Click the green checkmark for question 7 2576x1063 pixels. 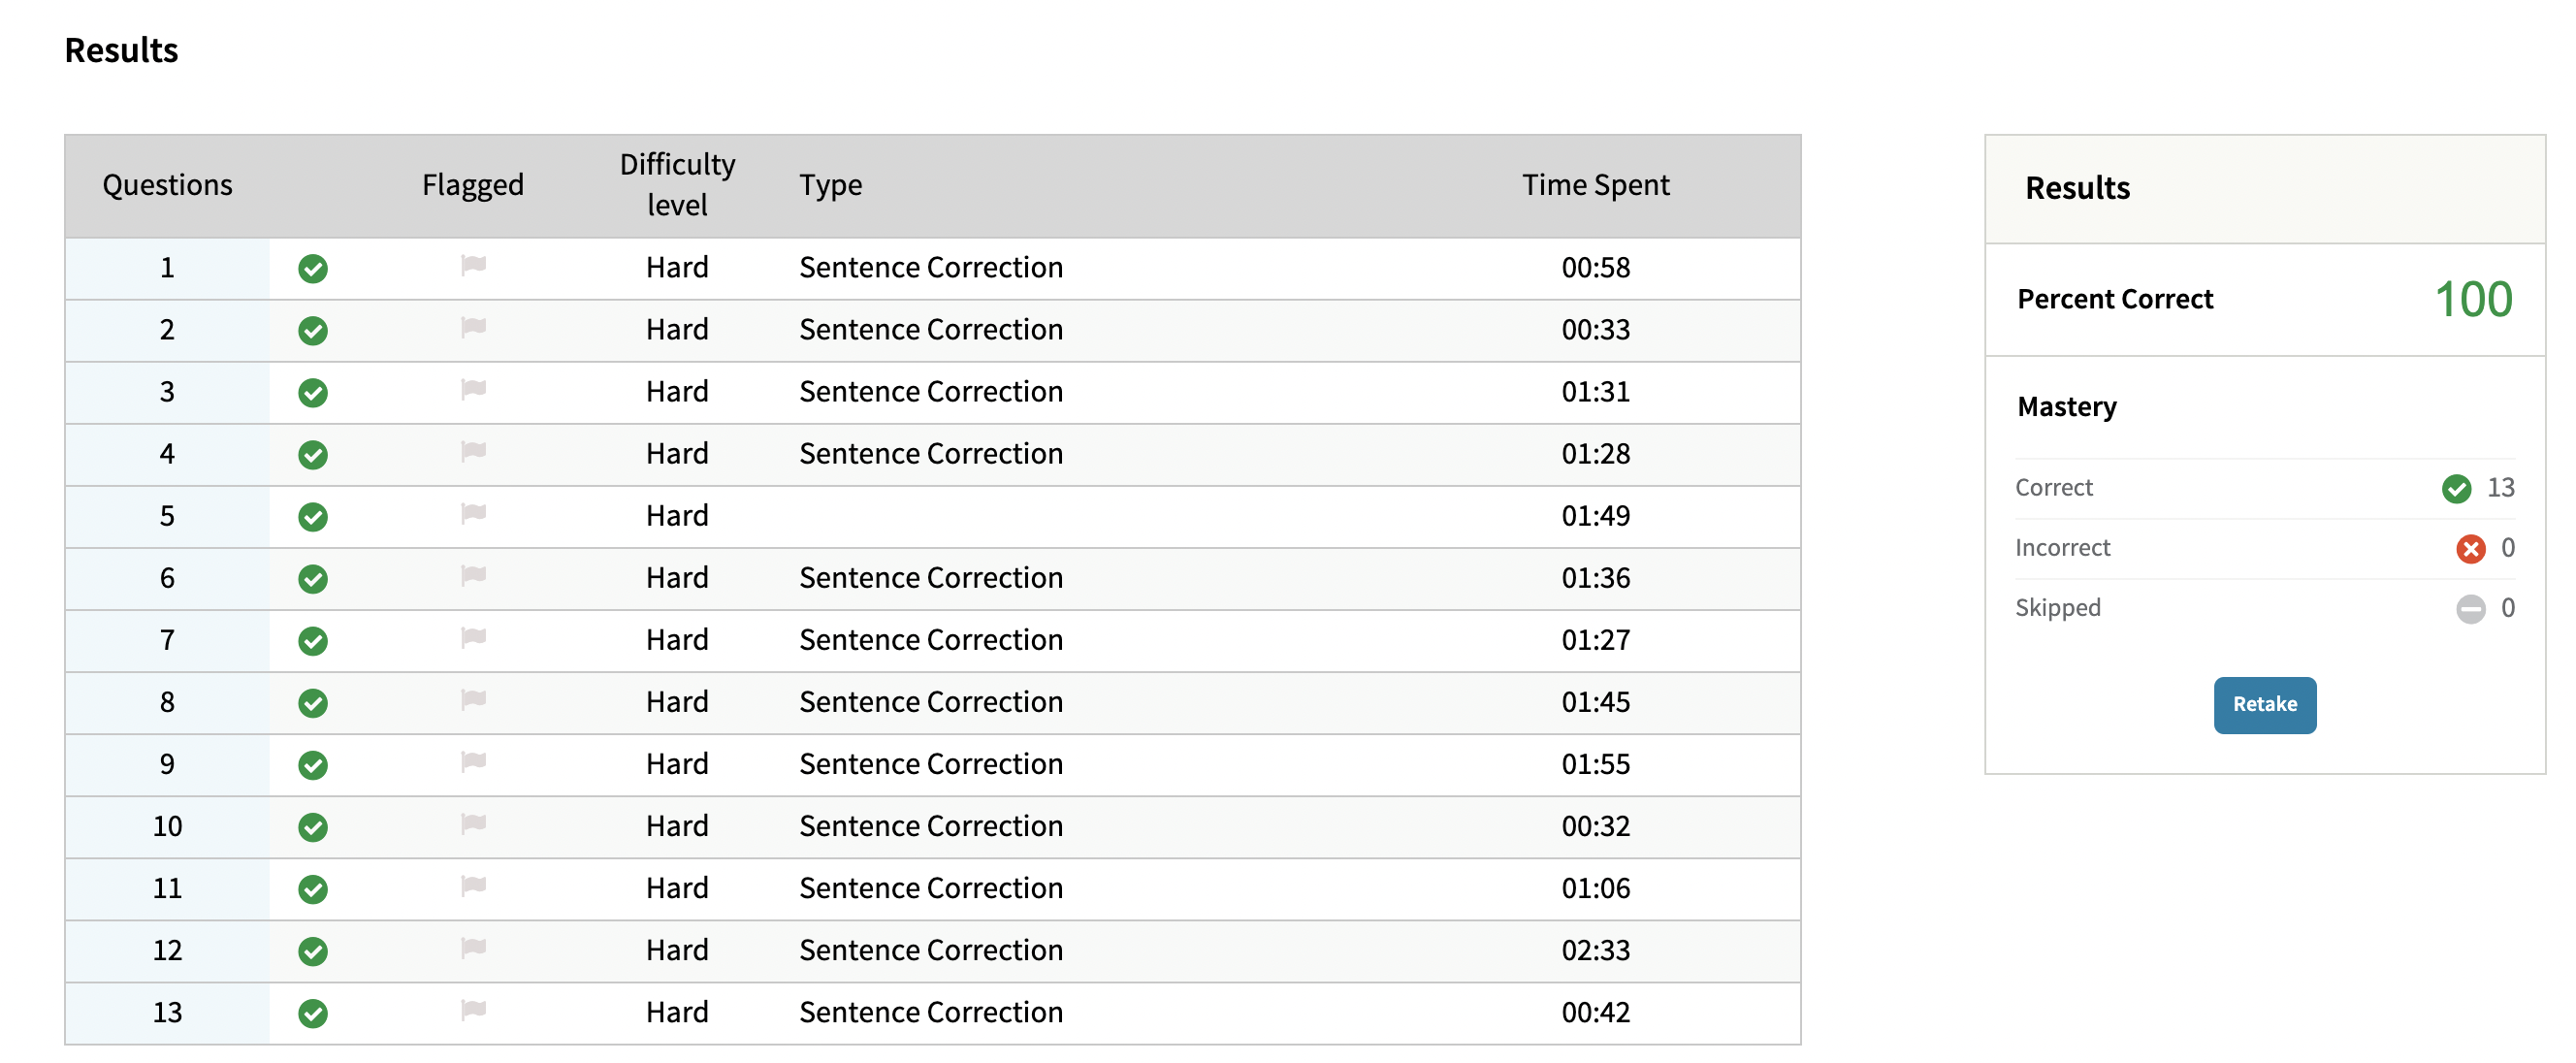coord(313,640)
